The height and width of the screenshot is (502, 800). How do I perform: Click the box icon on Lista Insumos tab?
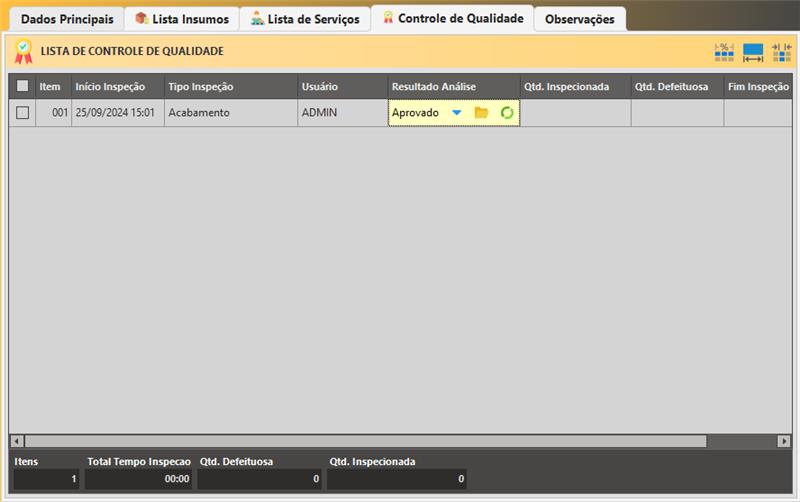pyautogui.click(x=141, y=19)
